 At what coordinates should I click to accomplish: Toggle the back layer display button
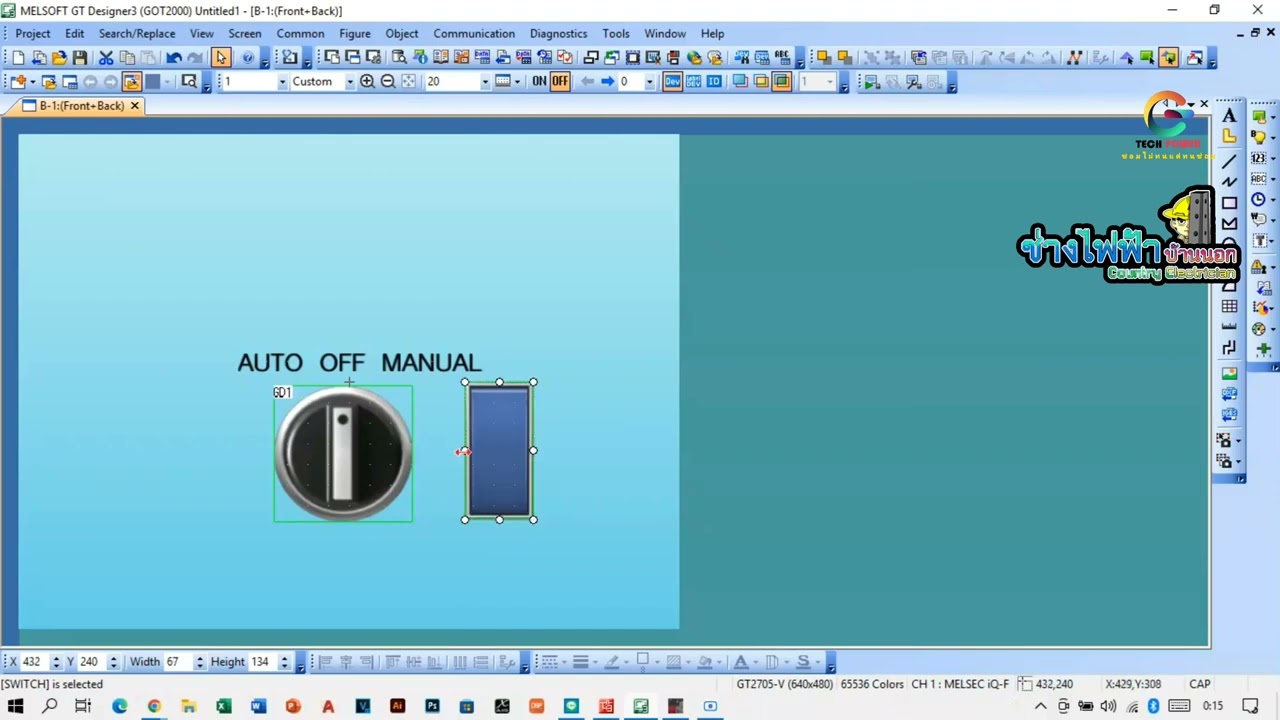tap(761, 82)
